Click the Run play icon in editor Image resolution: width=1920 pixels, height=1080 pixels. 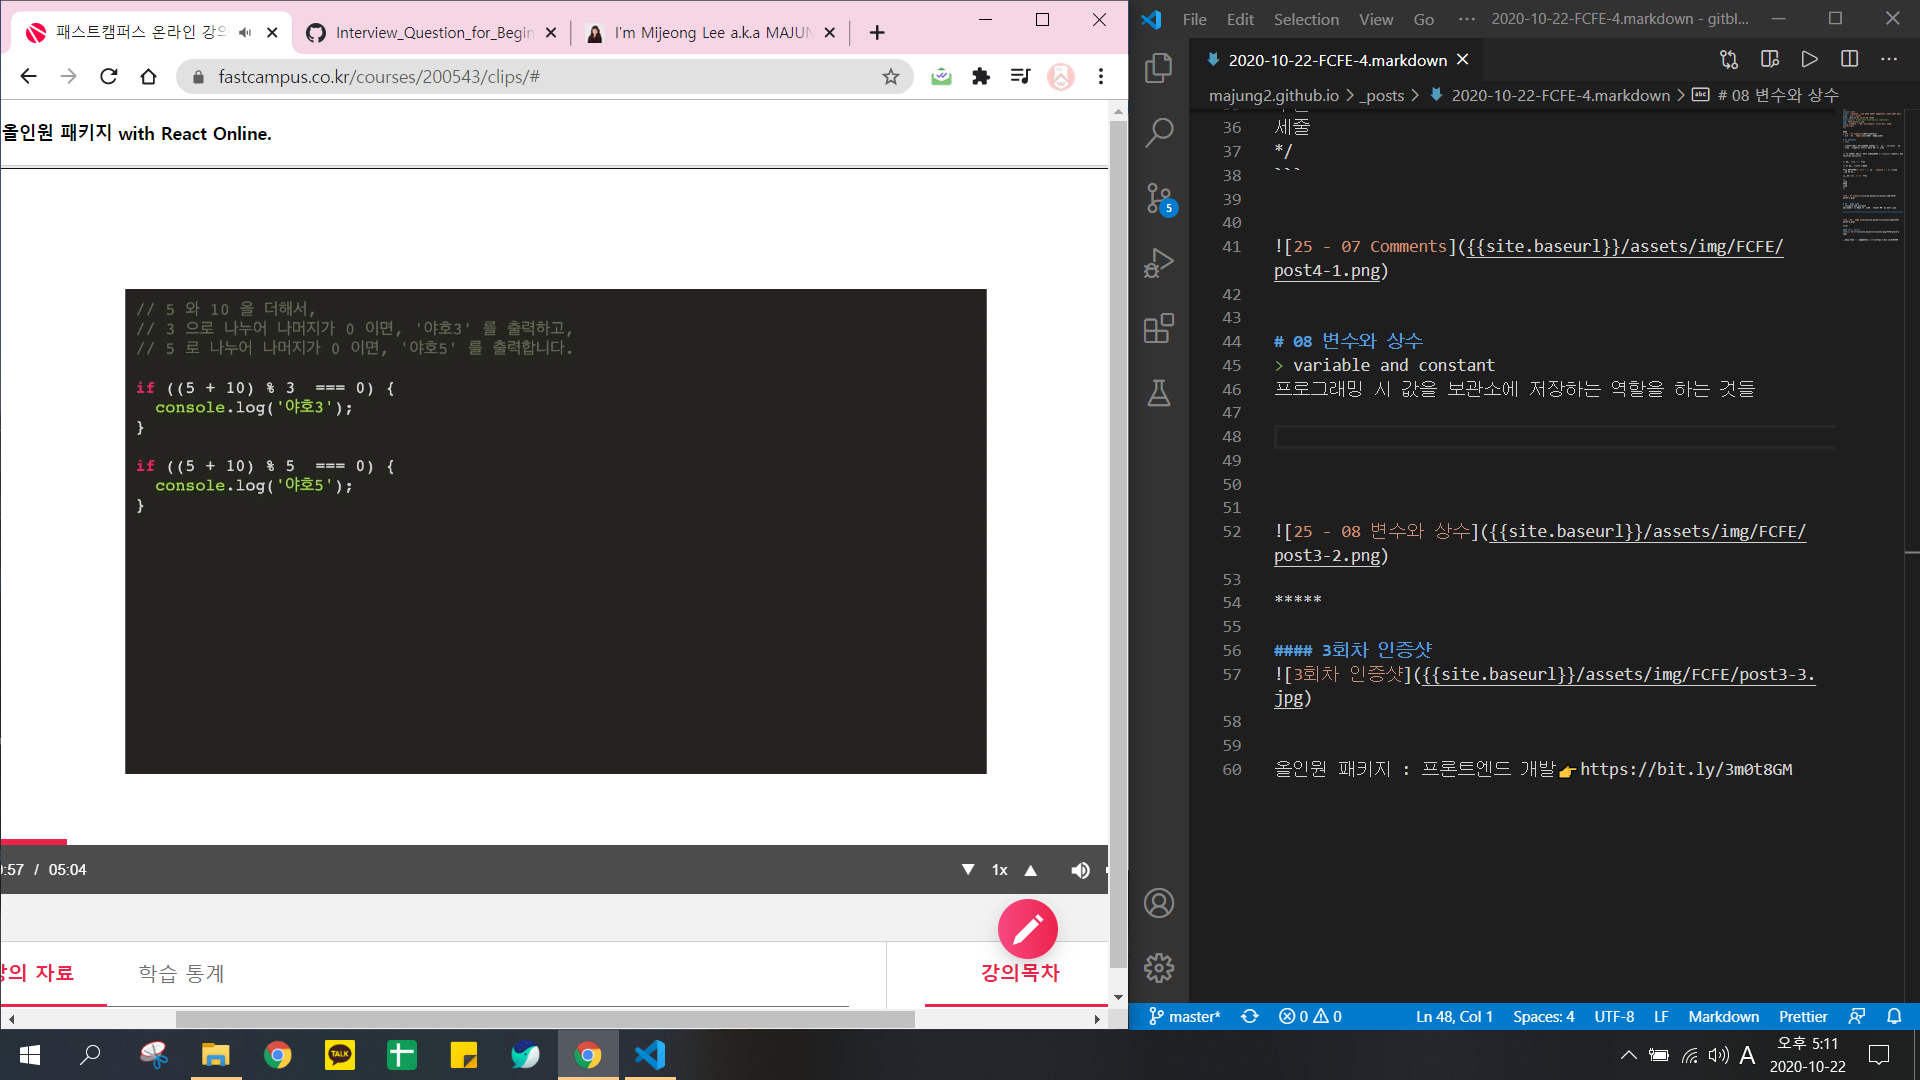tap(1810, 60)
